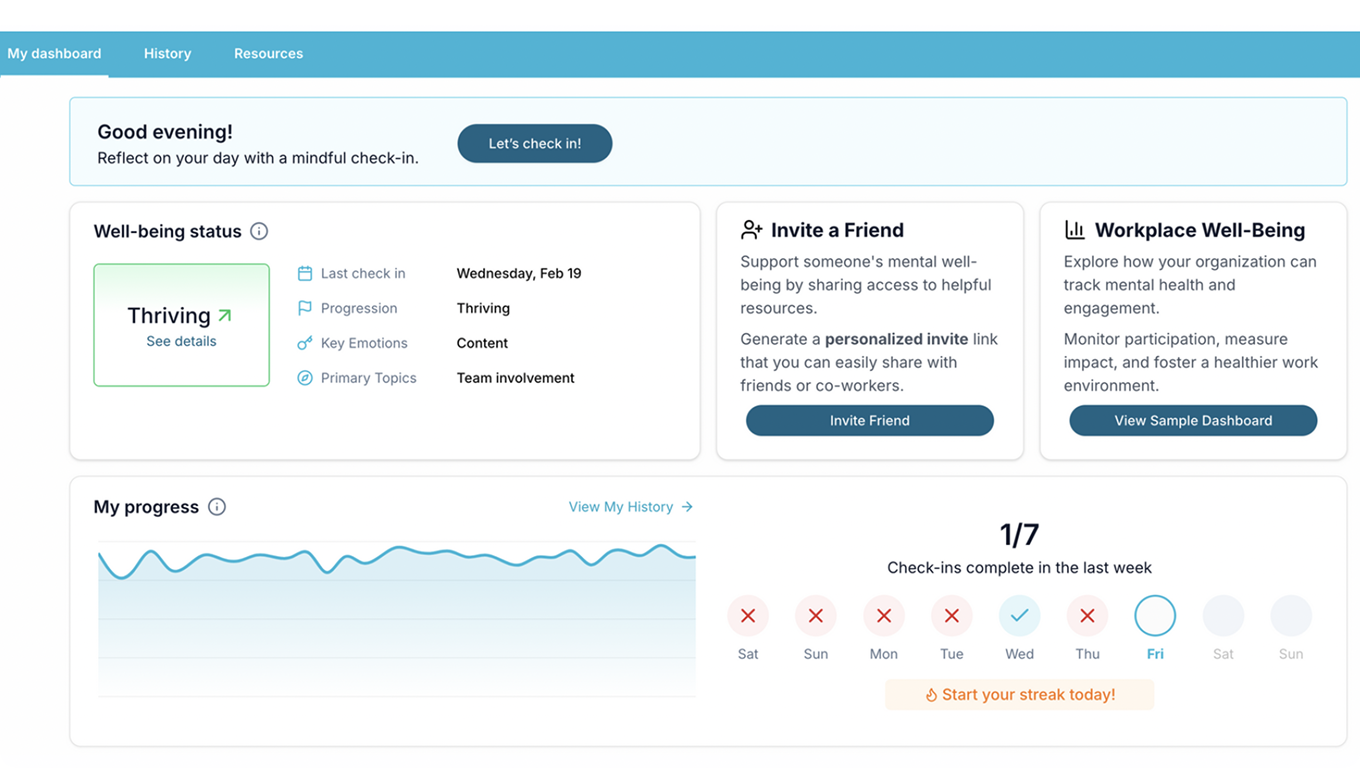The width and height of the screenshot is (1360, 768).
Task: Click the flame icon in streak banner
Action: coord(931,695)
